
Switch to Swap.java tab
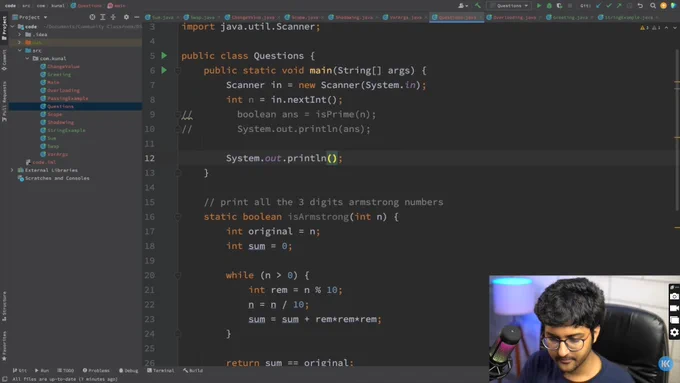[x=202, y=17]
